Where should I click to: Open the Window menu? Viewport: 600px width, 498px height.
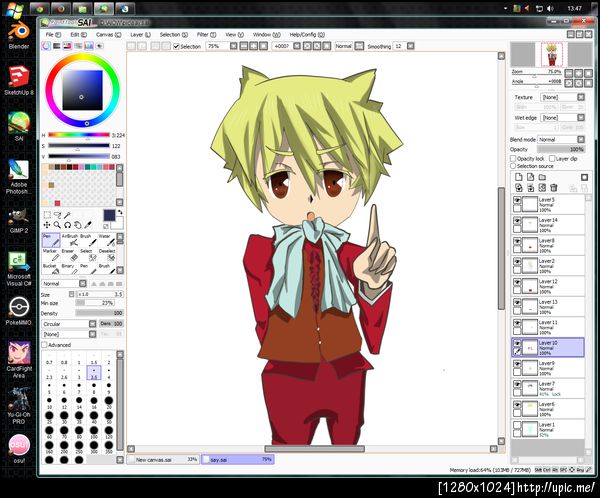pos(267,34)
